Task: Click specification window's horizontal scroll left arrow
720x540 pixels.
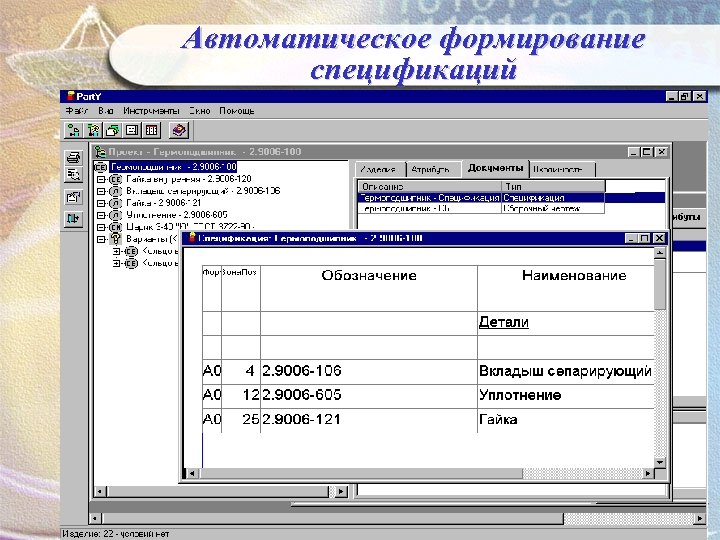Action: coord(192,473)
